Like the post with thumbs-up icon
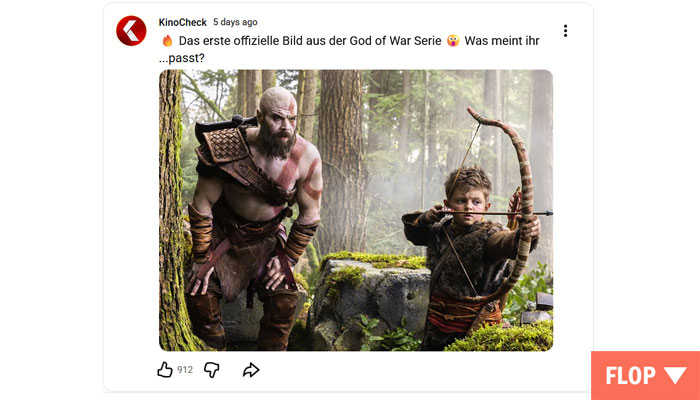The image size is (700, 400). click(165, 370)
